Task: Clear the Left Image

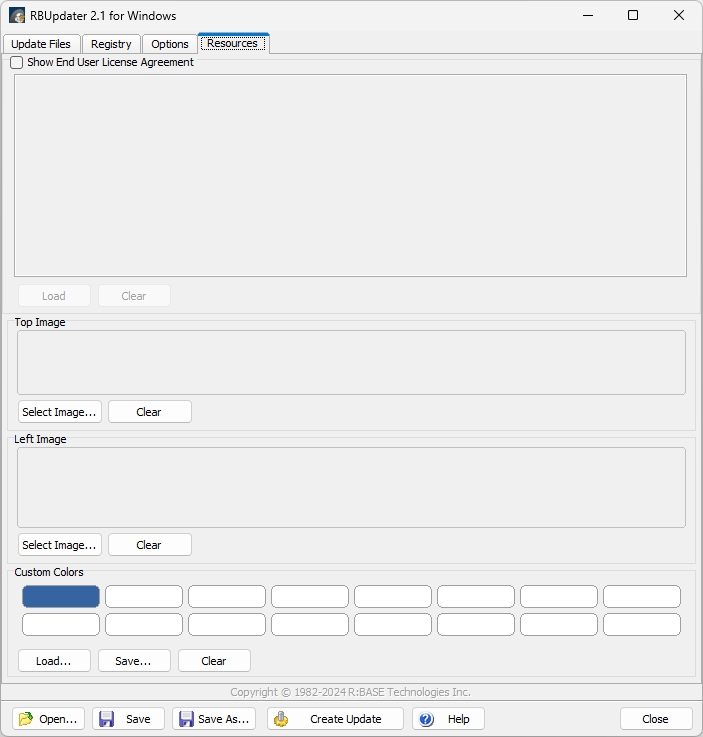Action: pos(150,545)
